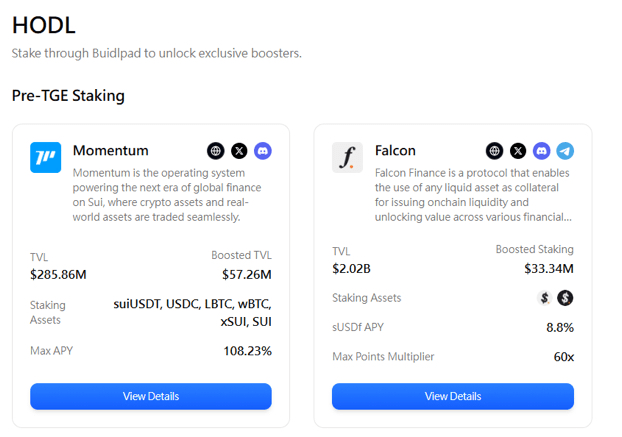622x437 pixels.
Task: Open Falcon's X (Twitter) profile icon
Action: (518, 151)
